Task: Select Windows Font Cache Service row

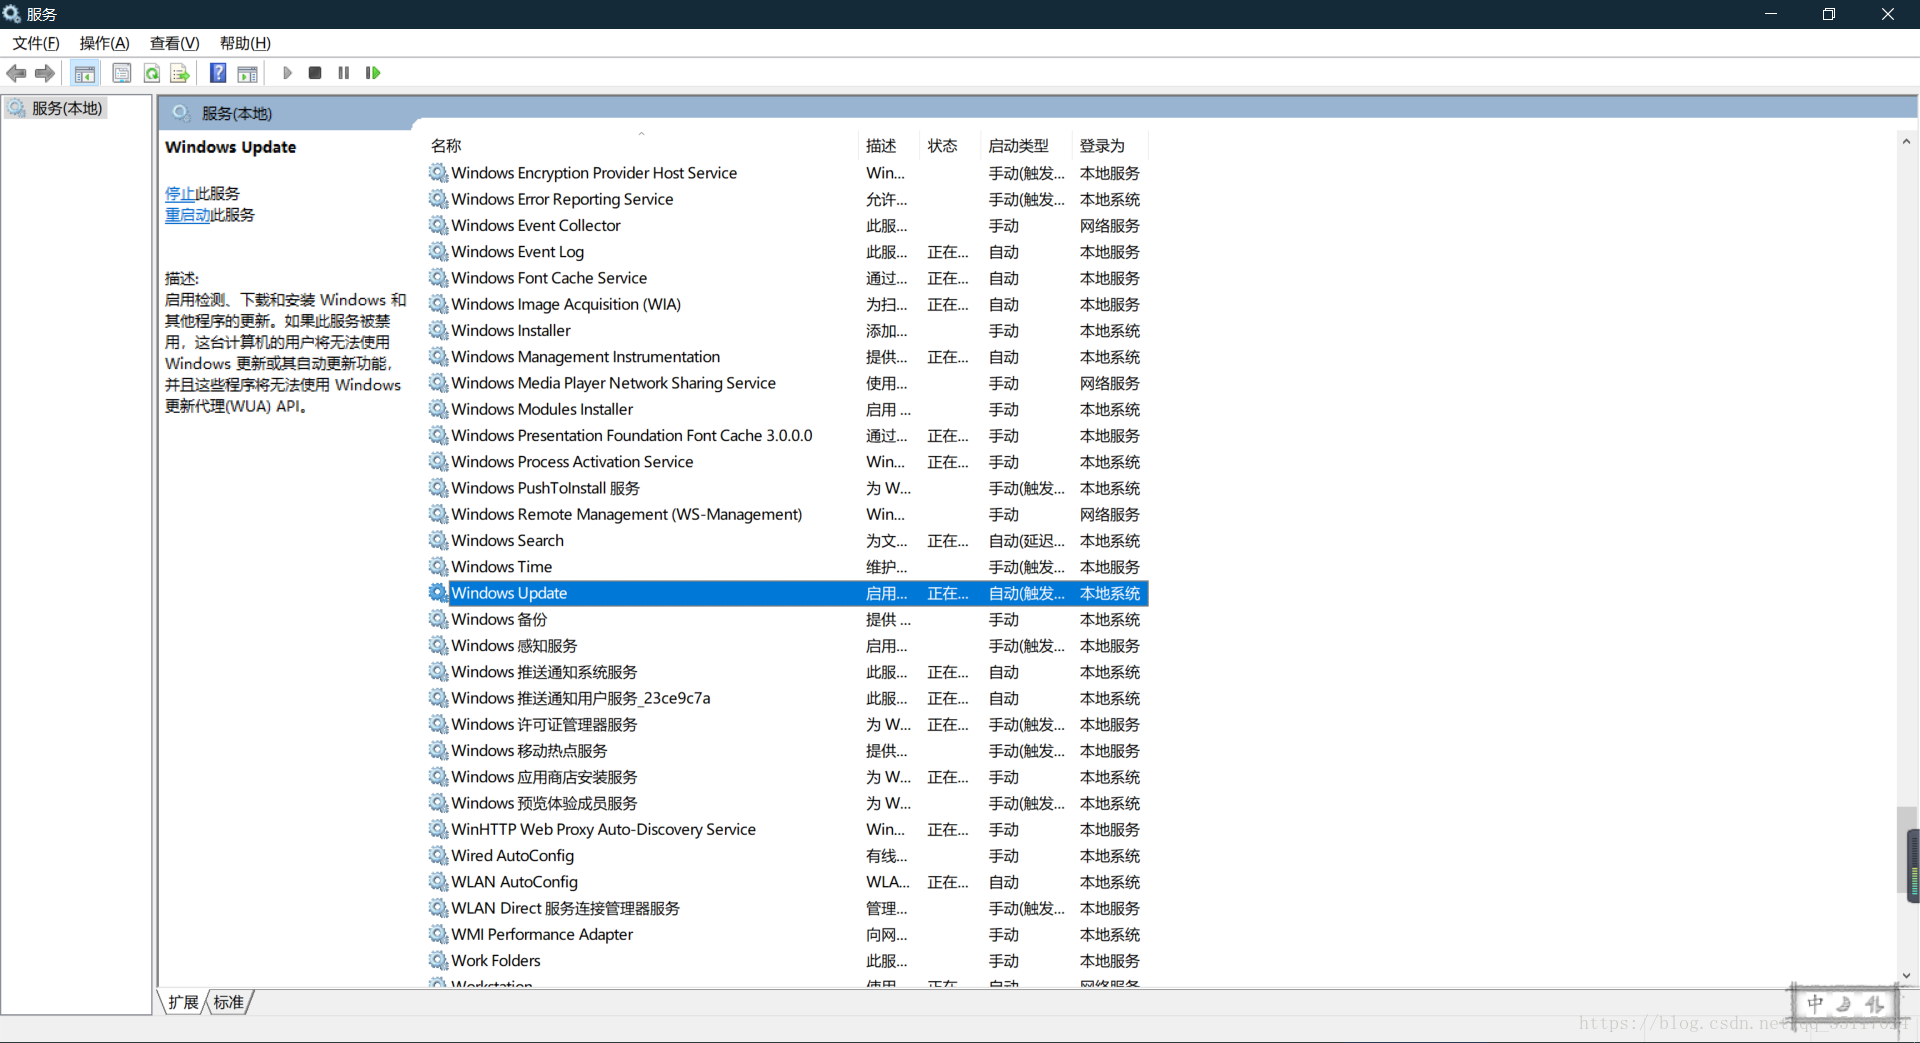Action: click(x=788, y=278)
